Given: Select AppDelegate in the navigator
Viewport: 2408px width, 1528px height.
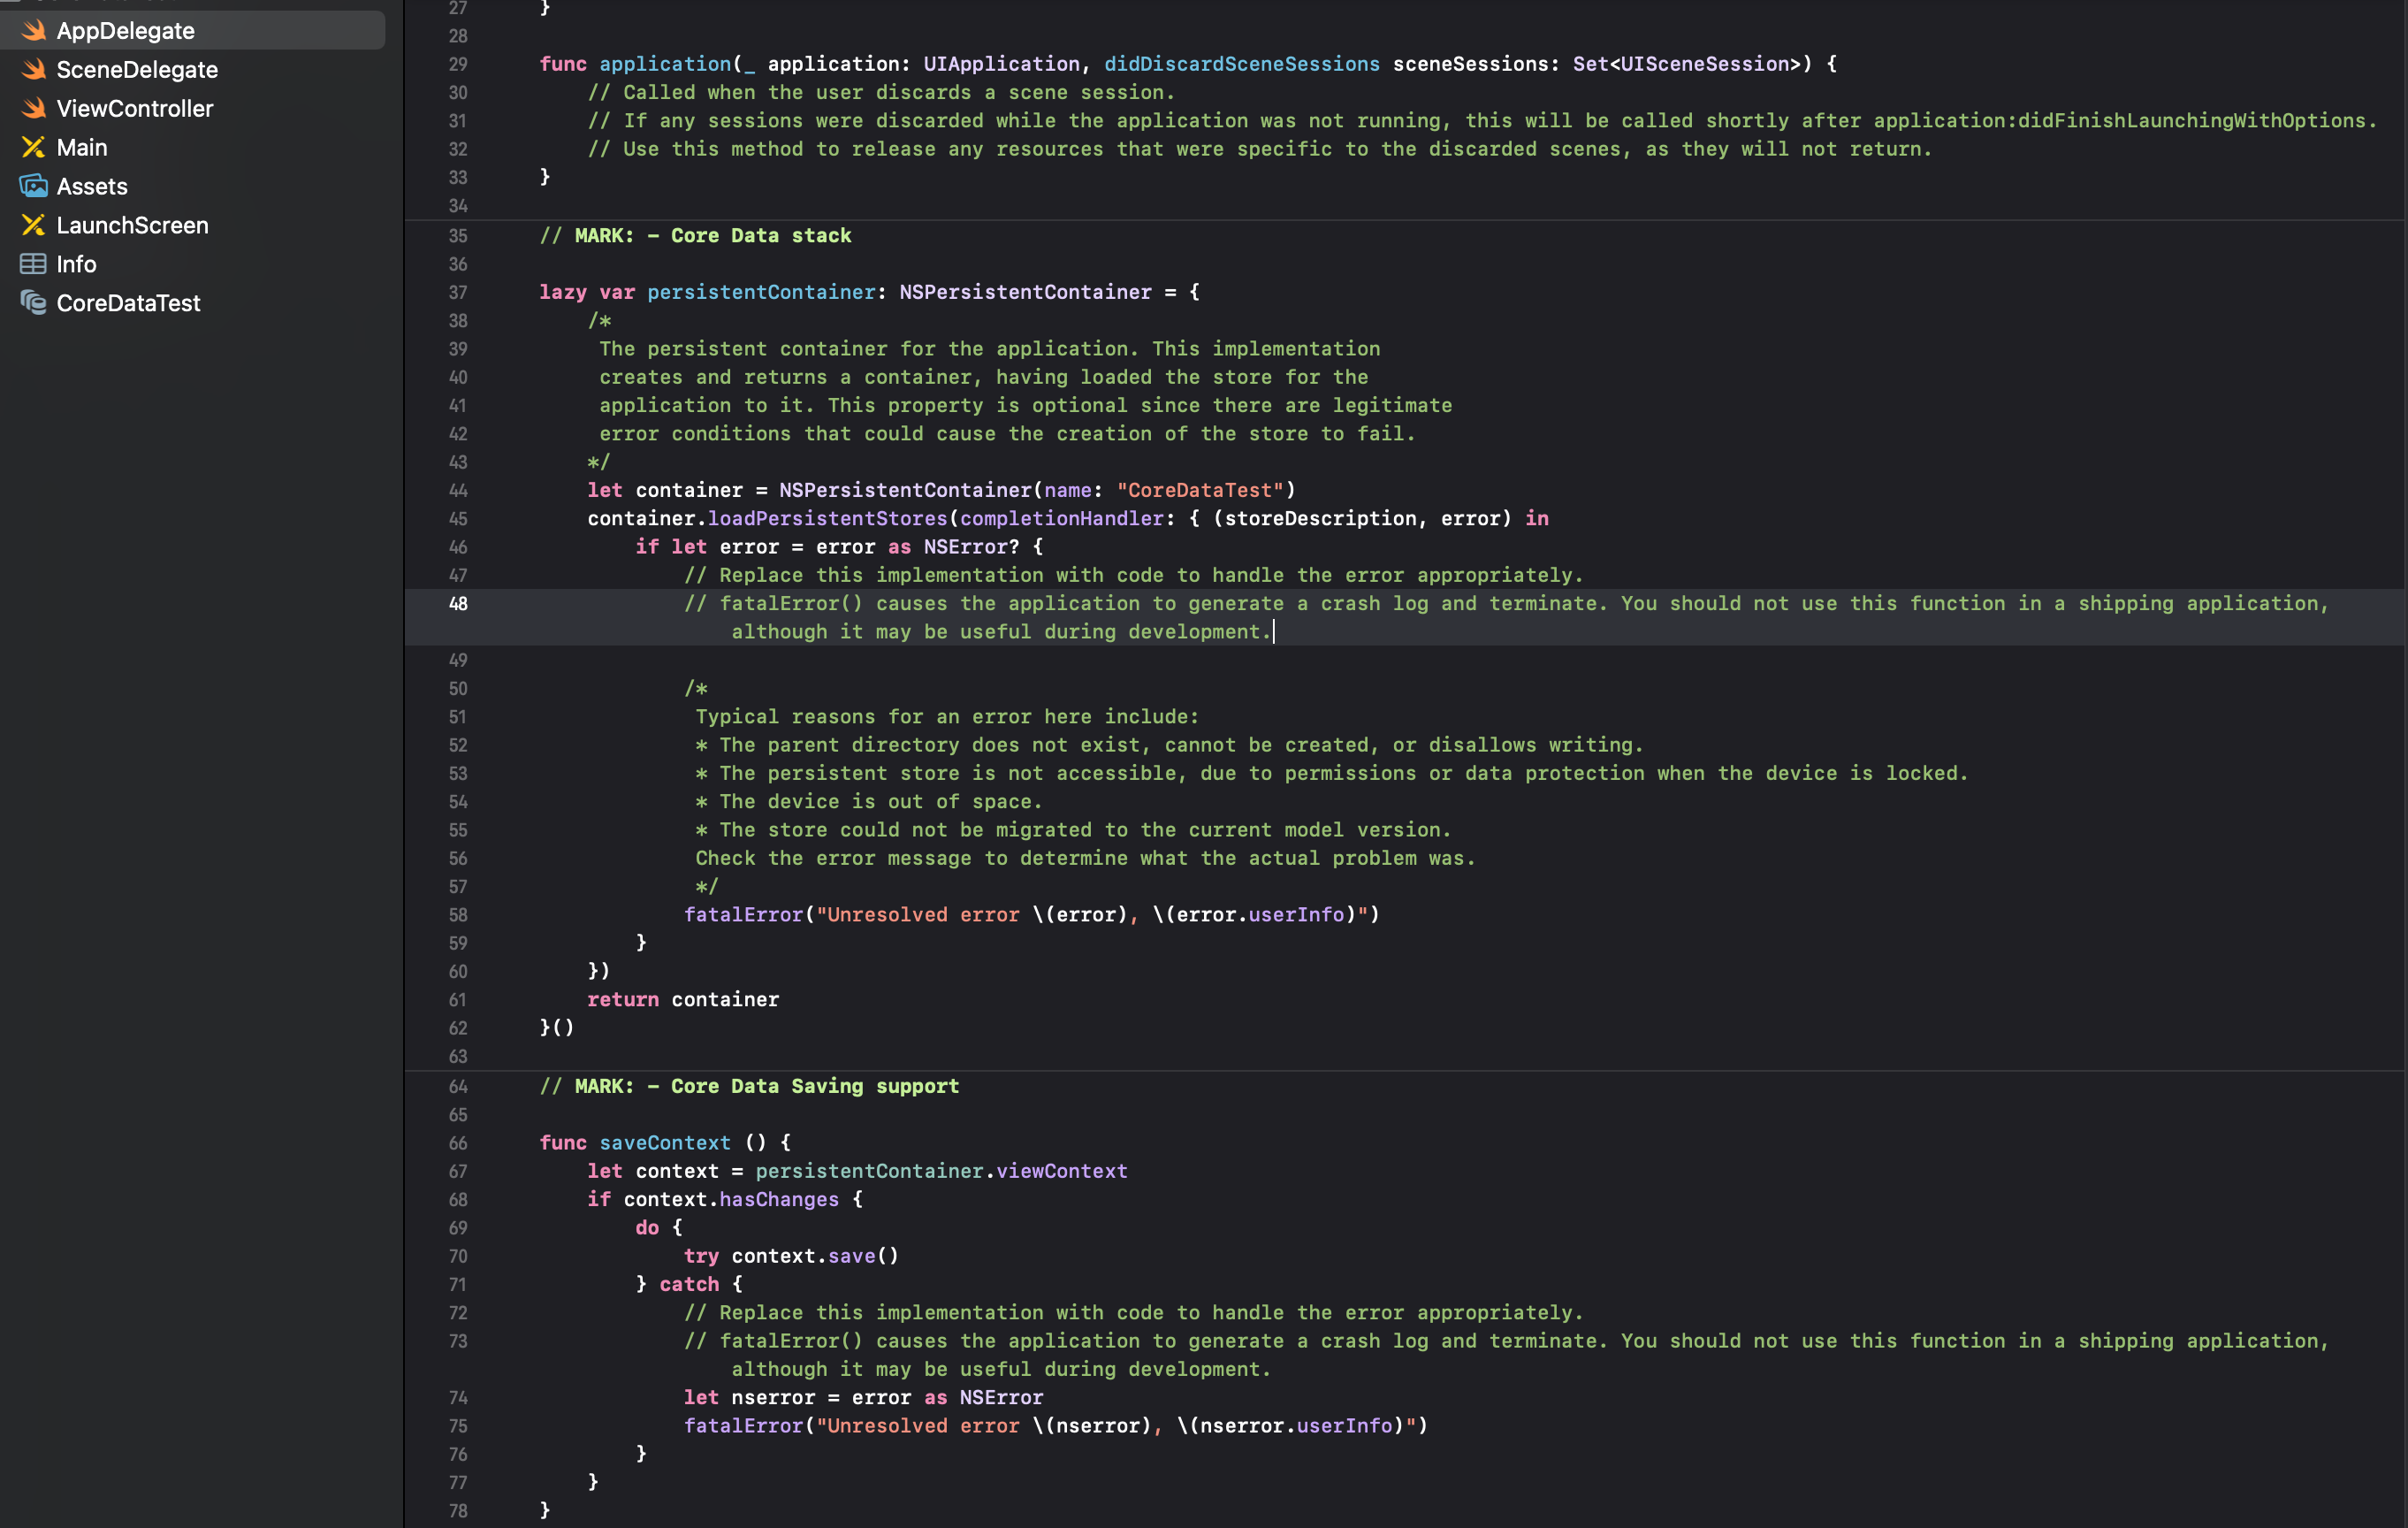Looking at the screenshot, I should click(x=193, y=31).
